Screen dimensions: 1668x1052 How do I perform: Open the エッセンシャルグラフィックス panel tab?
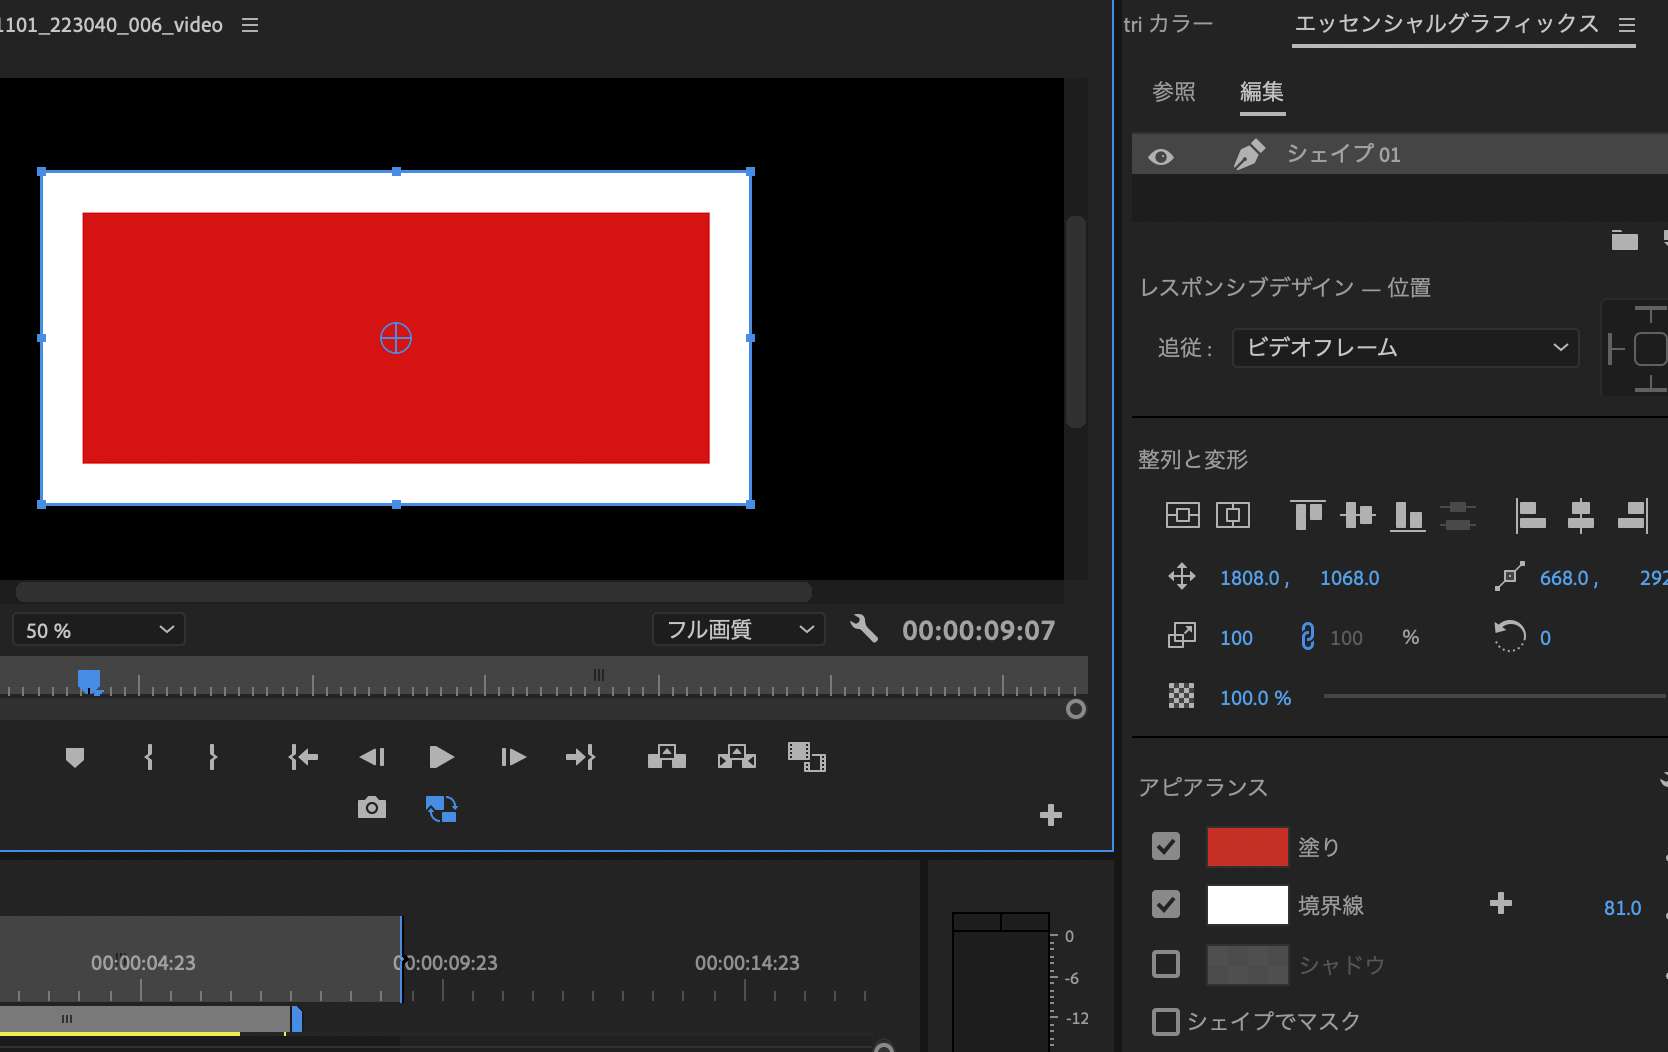pyautogui.click(x=1447, y=23)
